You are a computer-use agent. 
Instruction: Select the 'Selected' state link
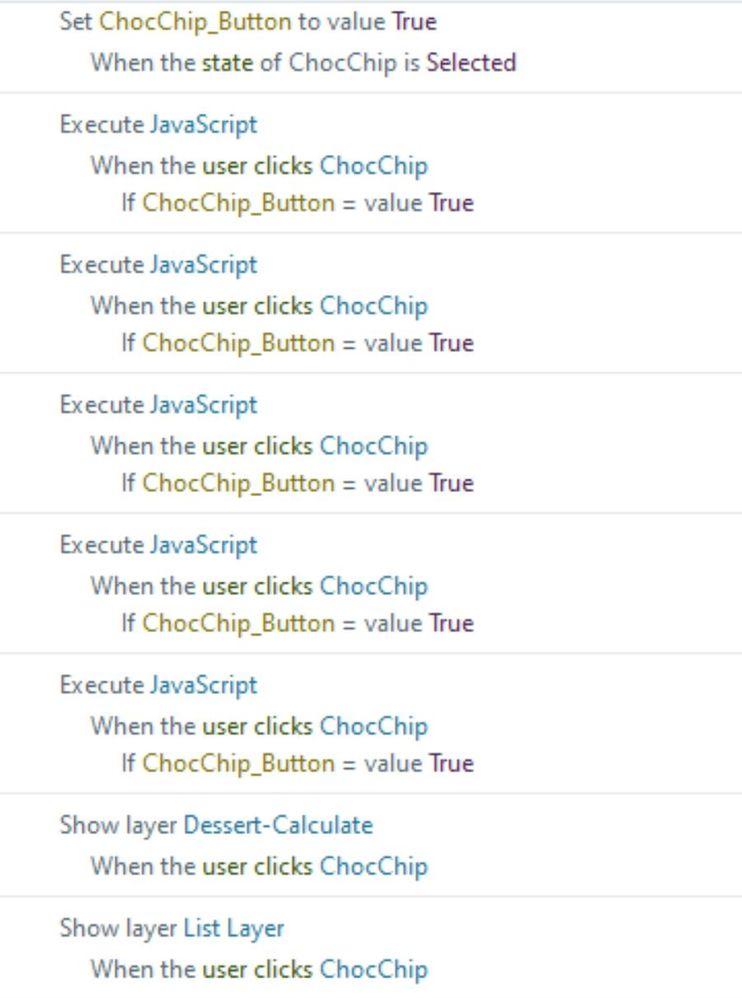pos(471,62)
